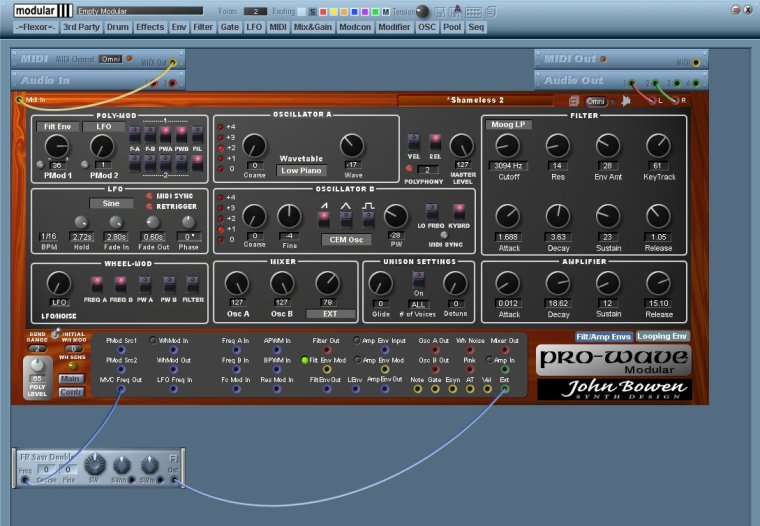Open the Filter module menu
760x526 pixels.
(x=203, y=27)
